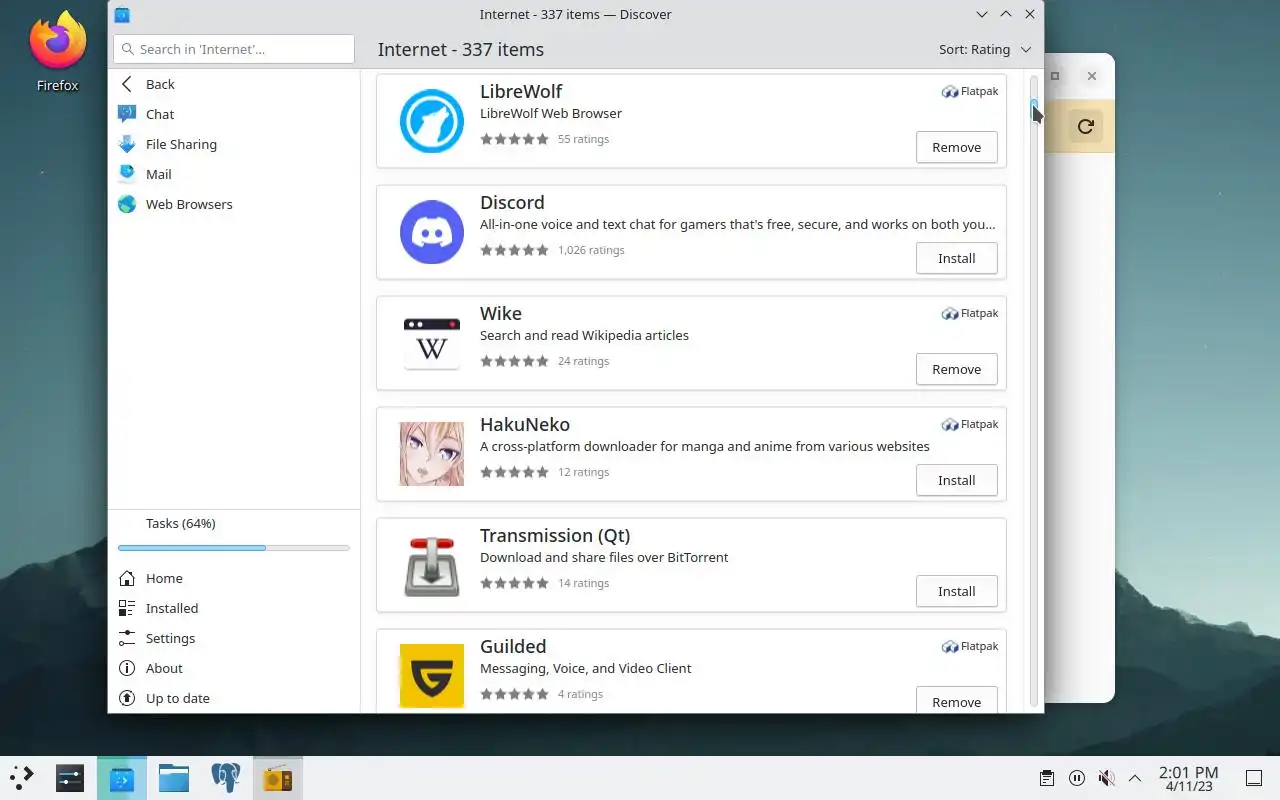Remove the Guilded application

pos(957,702)
